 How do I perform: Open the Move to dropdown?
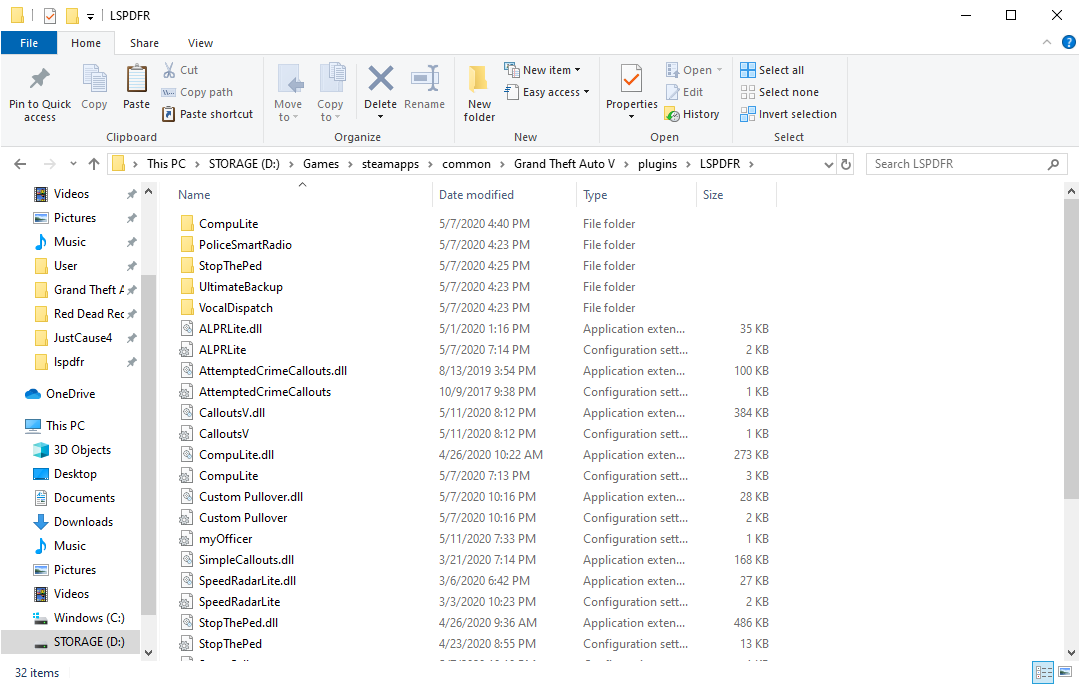288,110
